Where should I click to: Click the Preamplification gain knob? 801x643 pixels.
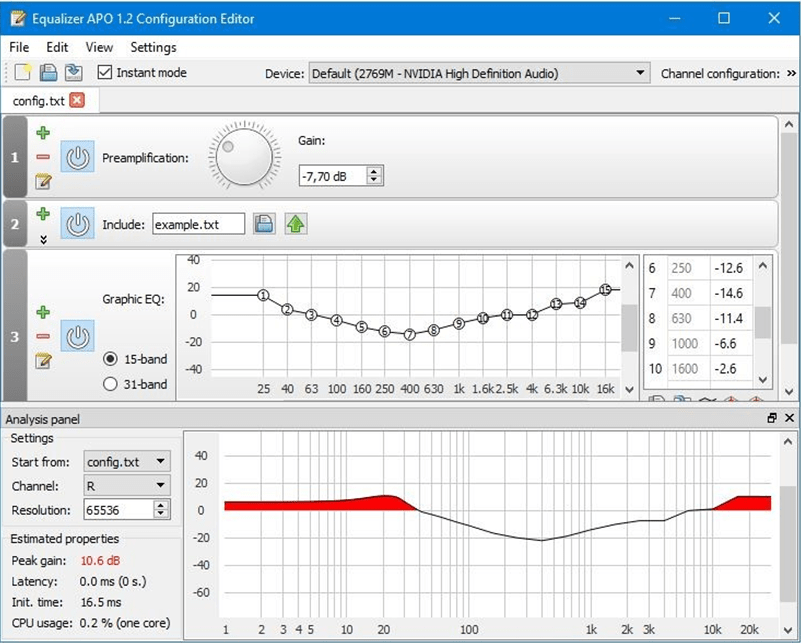[x=244, y=157]
